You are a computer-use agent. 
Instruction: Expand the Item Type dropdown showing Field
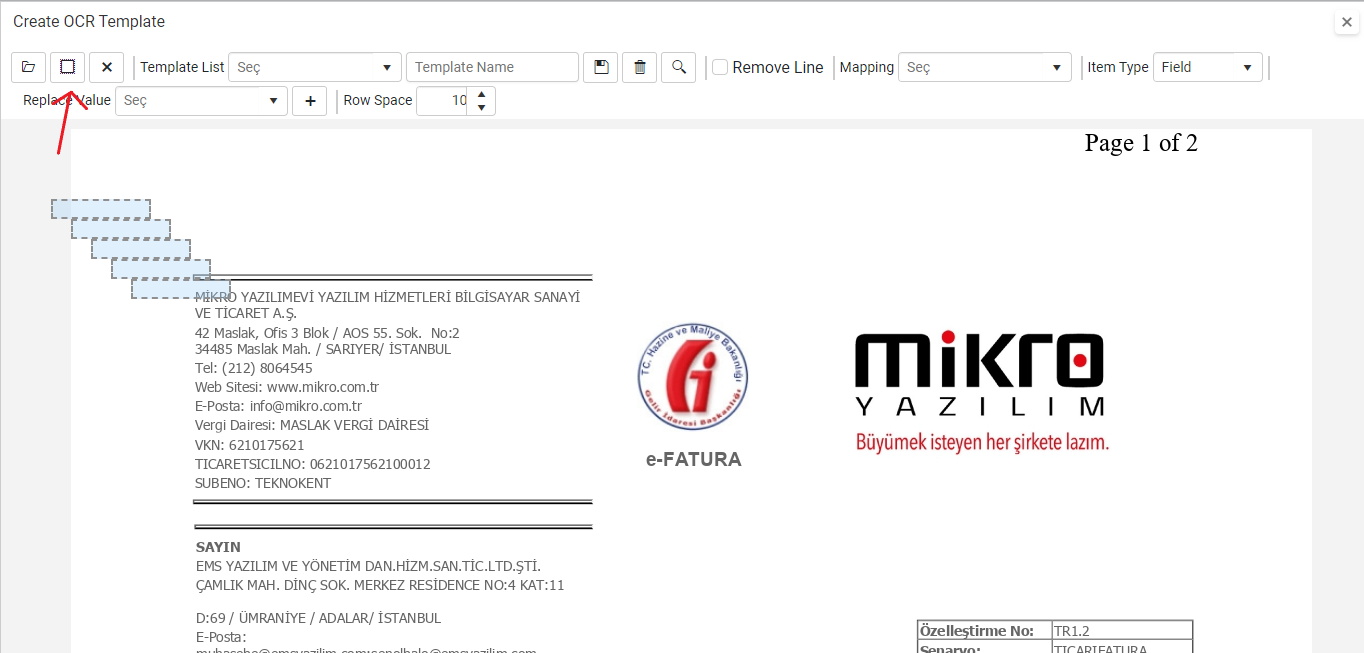click(1208, 67)
